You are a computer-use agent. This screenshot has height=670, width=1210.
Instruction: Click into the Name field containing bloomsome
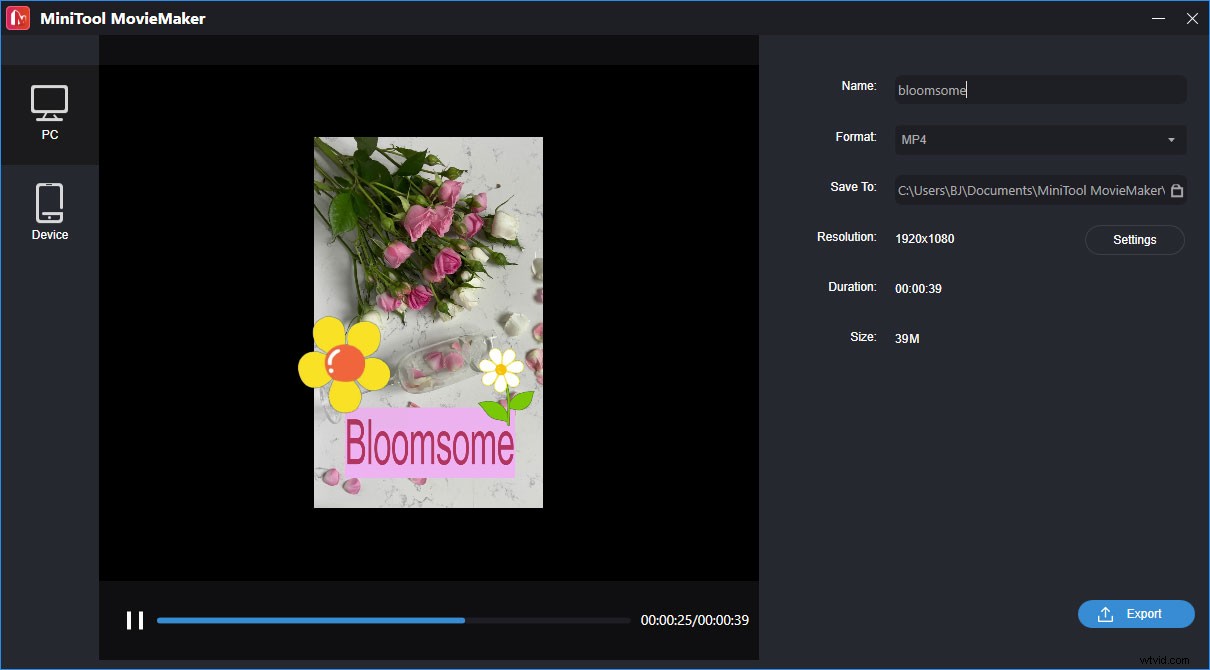pyautogui.click(x=1040, y=90)
